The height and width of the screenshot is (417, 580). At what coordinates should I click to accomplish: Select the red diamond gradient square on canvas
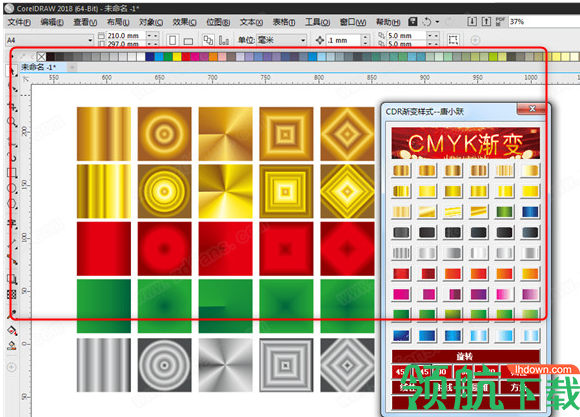point(347,249)
